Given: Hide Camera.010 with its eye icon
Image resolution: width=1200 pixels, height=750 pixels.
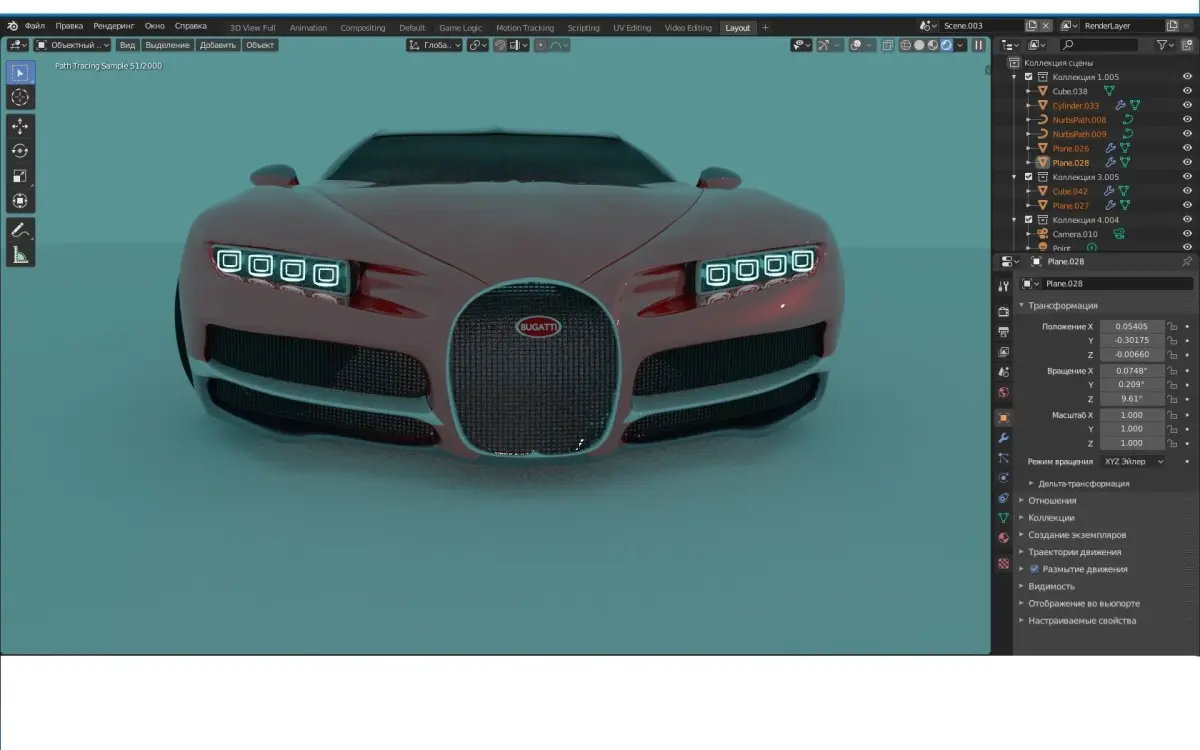Looking at the screenshot, I should pyautogui.click(x=1187, y=234).
